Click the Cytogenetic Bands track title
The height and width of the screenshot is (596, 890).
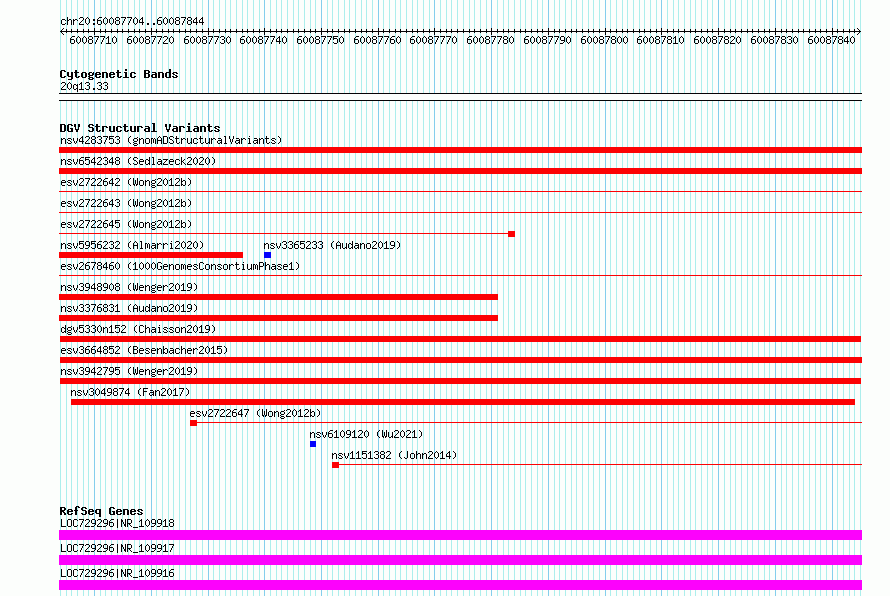click(119, 74)
